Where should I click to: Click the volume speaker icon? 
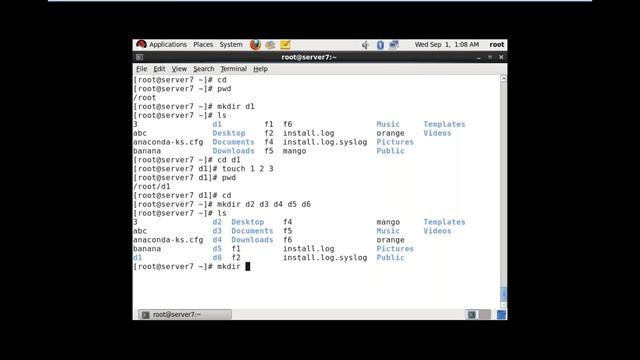[365, 45]
